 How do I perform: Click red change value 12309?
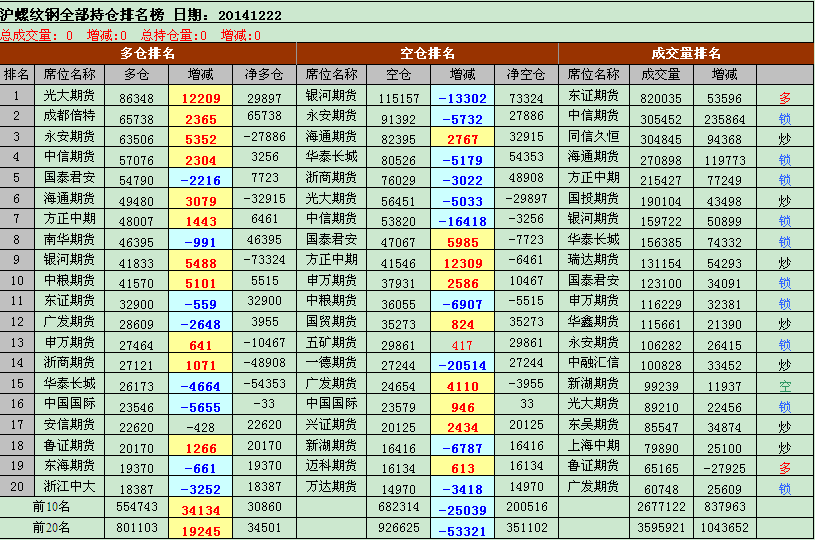(462, 263)
